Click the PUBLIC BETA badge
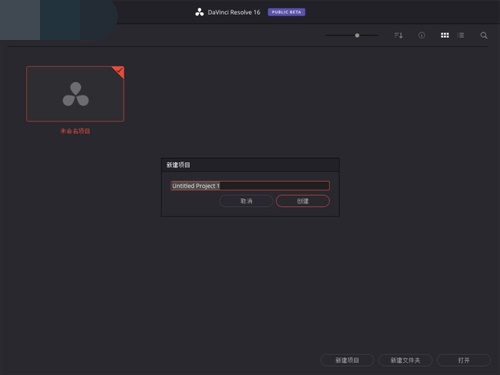 click(286, 12)
